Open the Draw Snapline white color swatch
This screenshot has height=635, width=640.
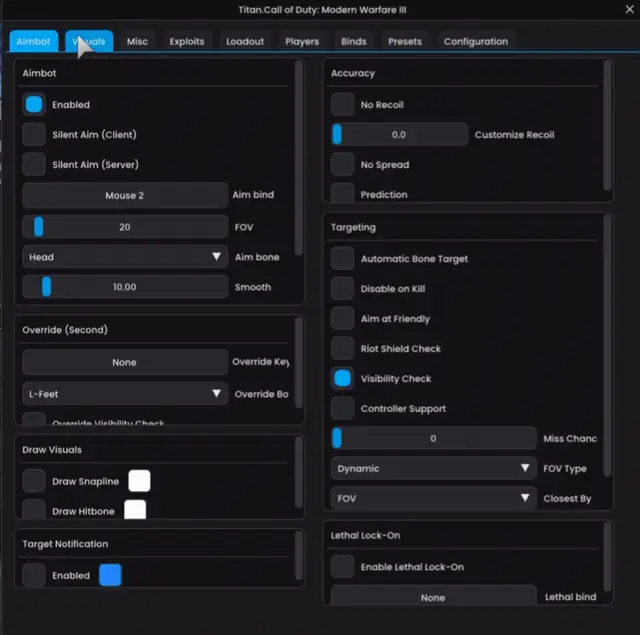tap(139, 481)
